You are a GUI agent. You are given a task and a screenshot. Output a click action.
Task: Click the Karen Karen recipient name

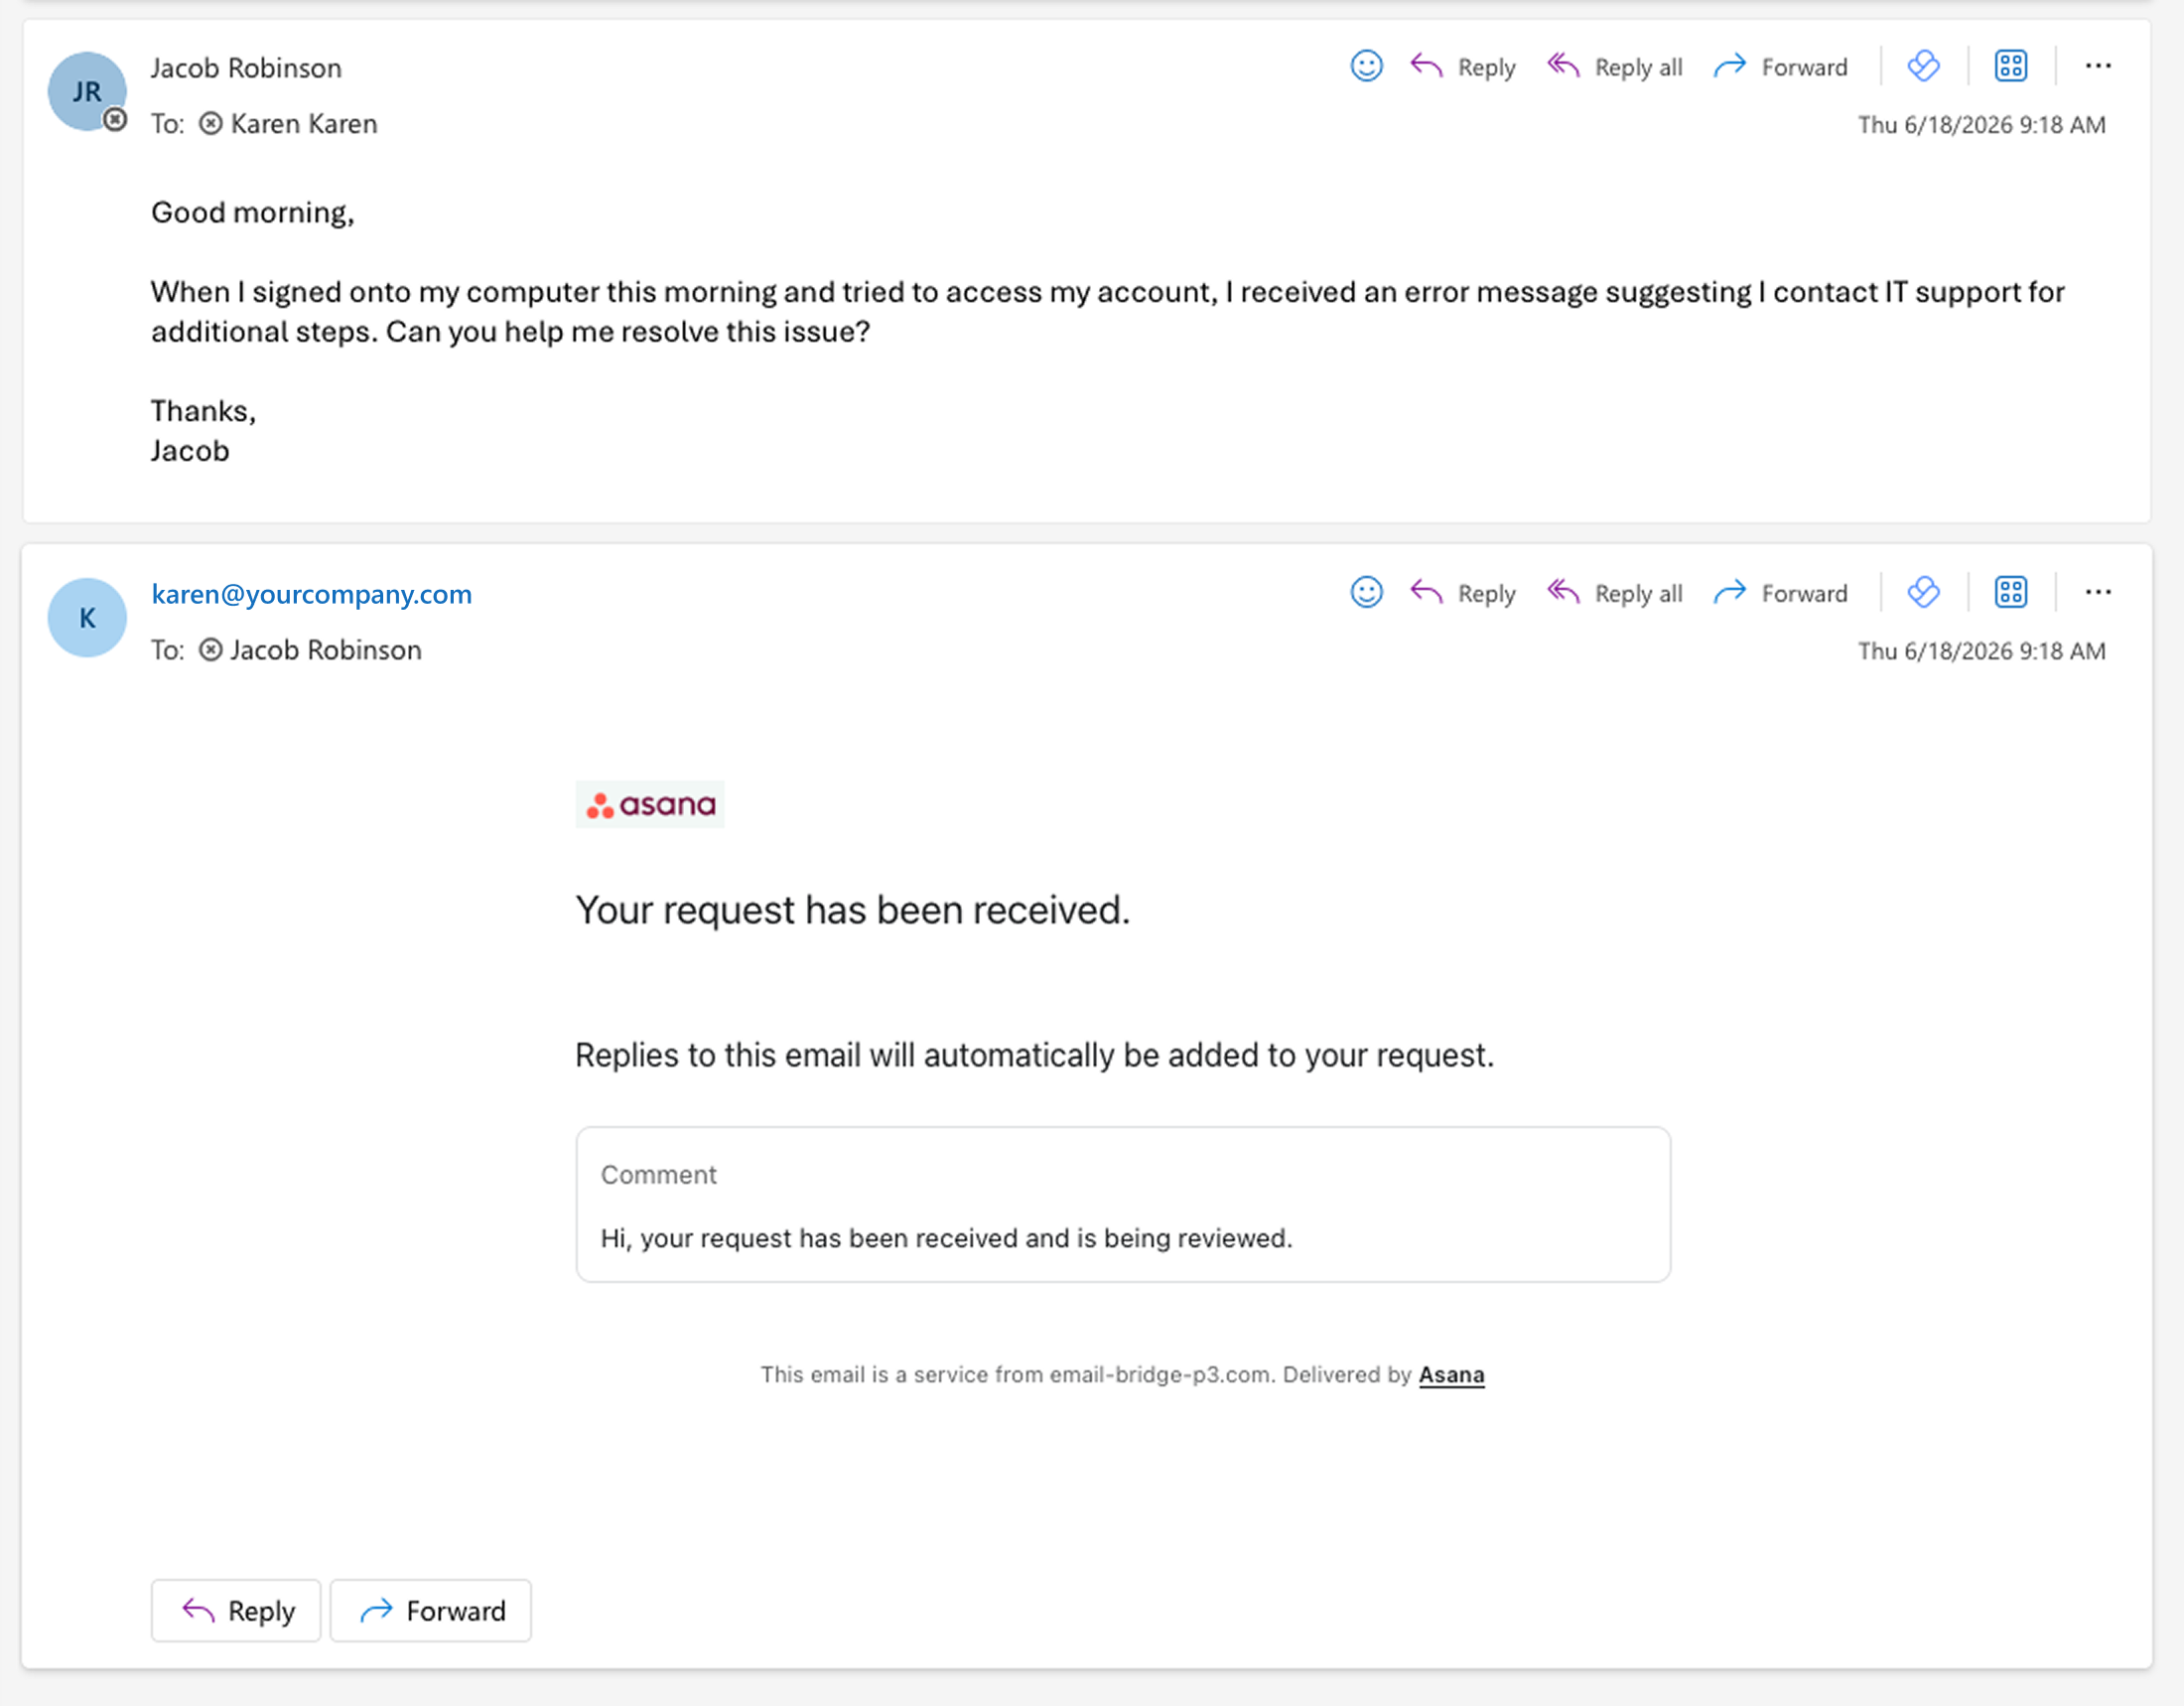(x=303, y=123)
